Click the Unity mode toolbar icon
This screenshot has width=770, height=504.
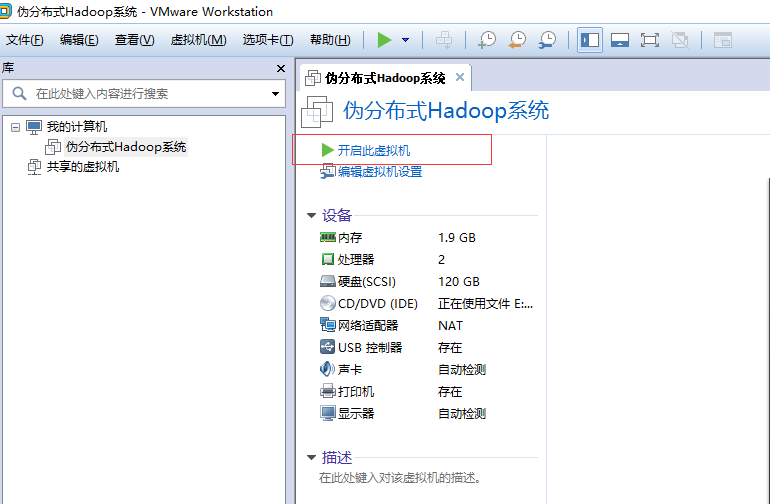(x=680, y=40)
